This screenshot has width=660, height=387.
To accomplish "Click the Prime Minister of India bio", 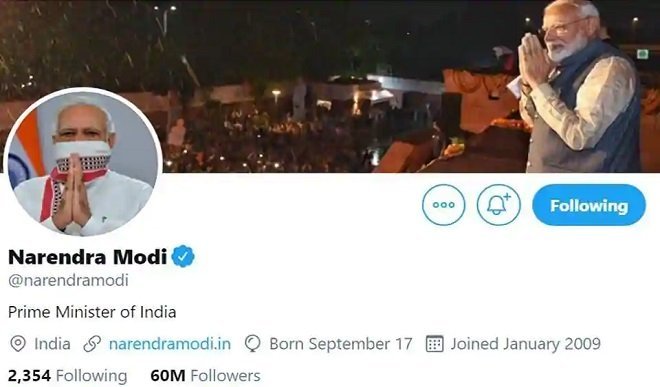I will (92, 312).
